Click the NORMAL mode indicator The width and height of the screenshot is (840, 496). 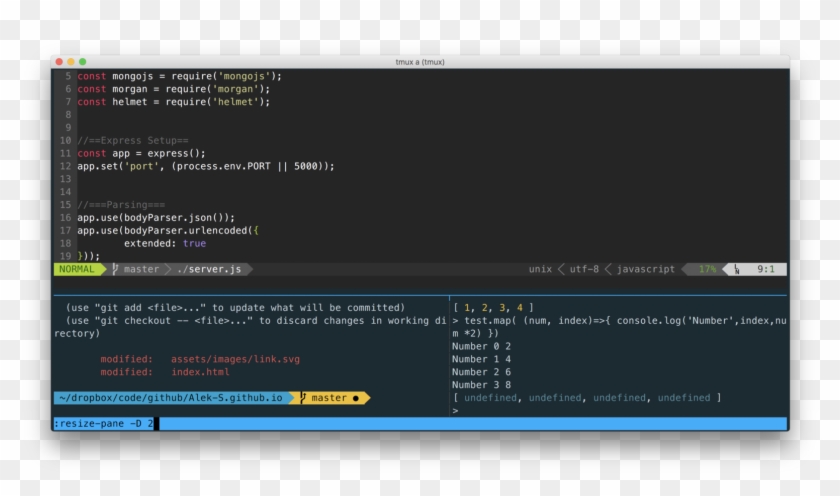[77, 269]
